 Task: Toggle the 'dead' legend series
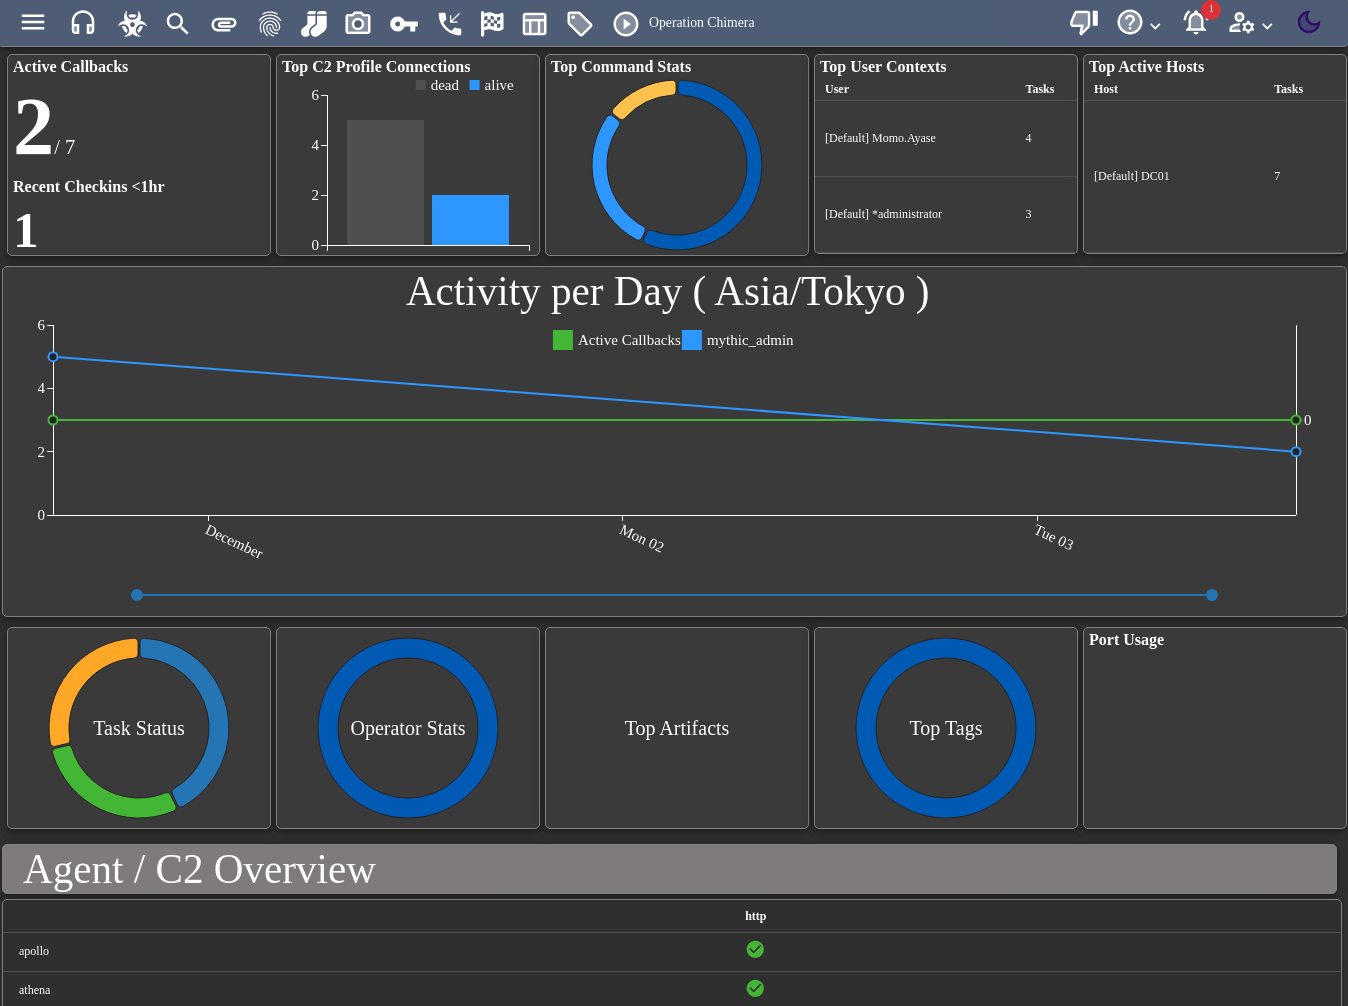click(x=437, y=85)
